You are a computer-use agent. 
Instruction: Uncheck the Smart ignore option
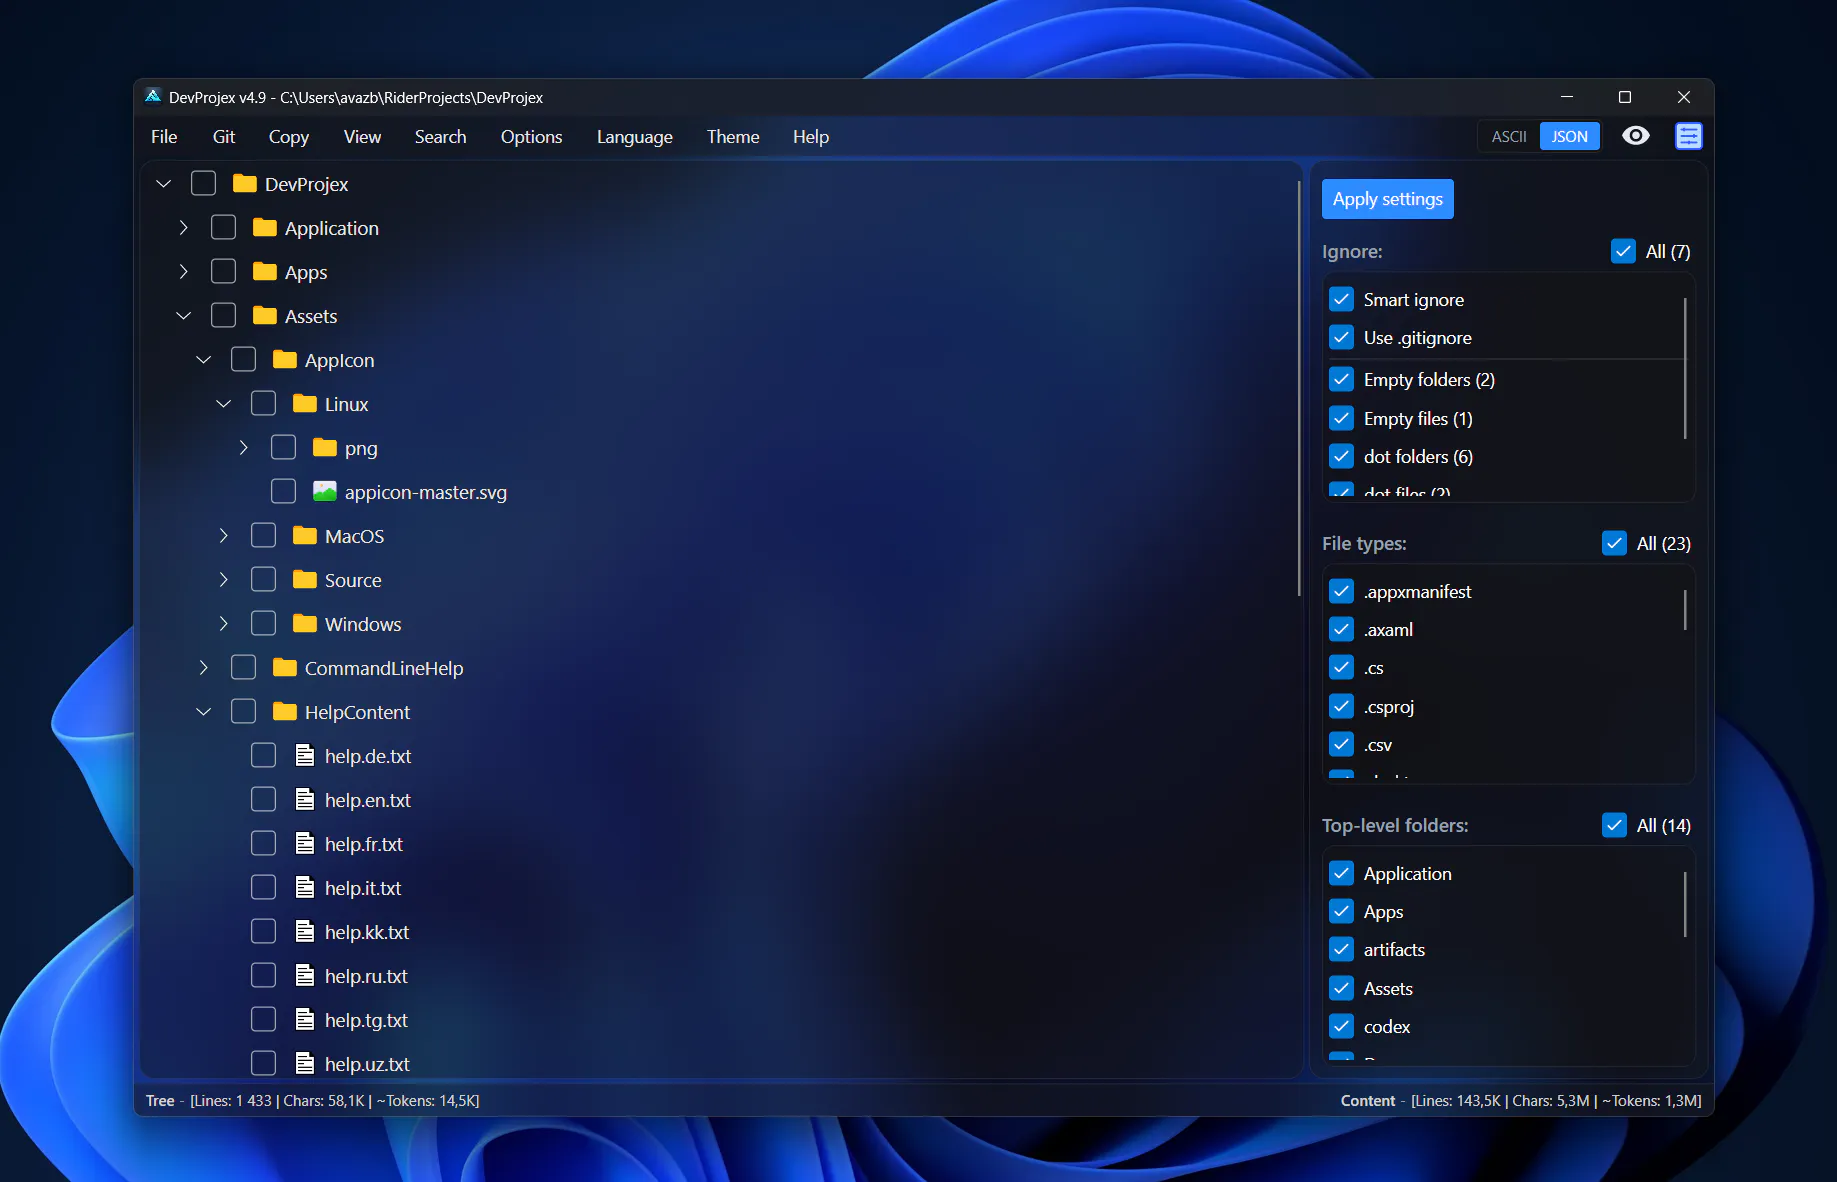pyautogui.click(x=1341, y=299)
